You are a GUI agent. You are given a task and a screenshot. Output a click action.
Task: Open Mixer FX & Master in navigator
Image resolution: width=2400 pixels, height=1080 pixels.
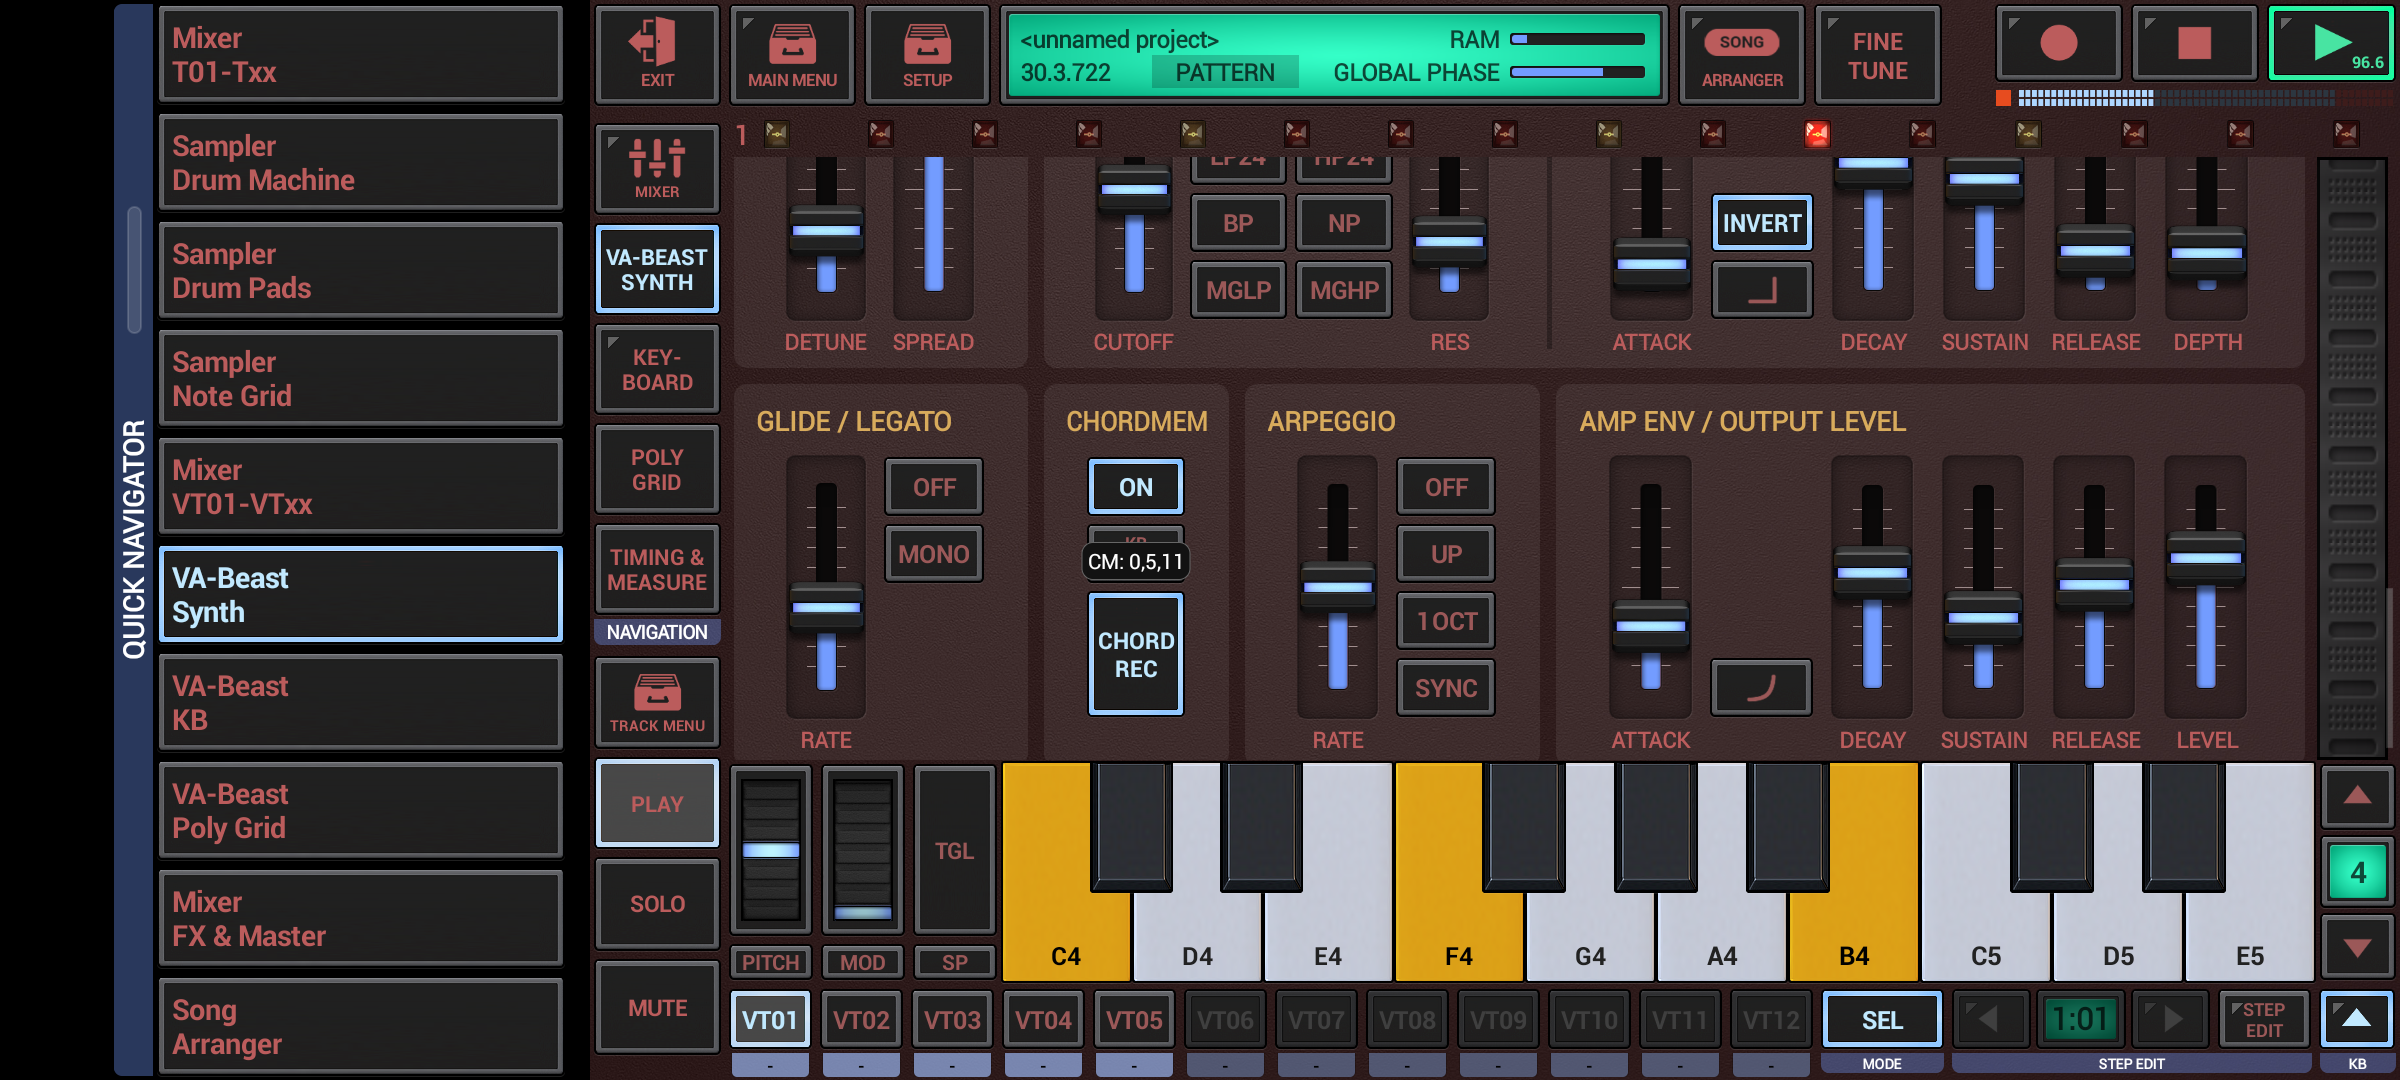pos(361,919)
